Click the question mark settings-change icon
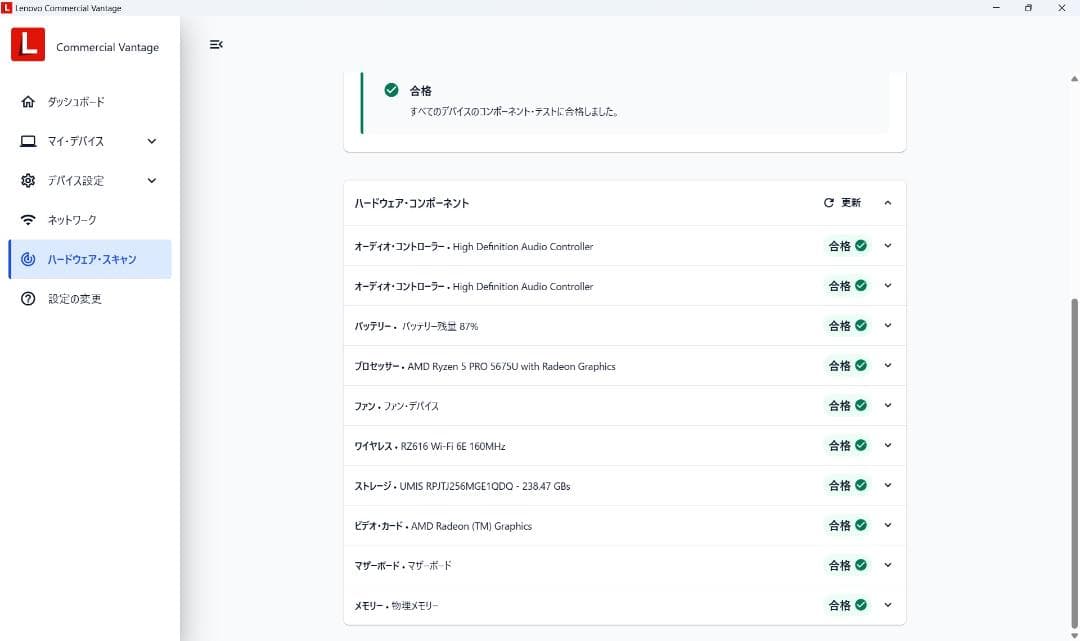The width and height of the screenshot is (1080, 641). click(28, 299)
